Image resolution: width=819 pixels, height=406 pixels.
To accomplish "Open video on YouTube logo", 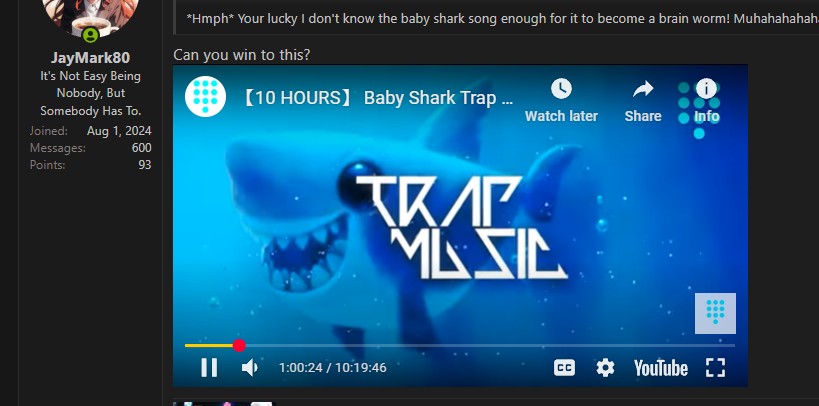I will 661,368.
